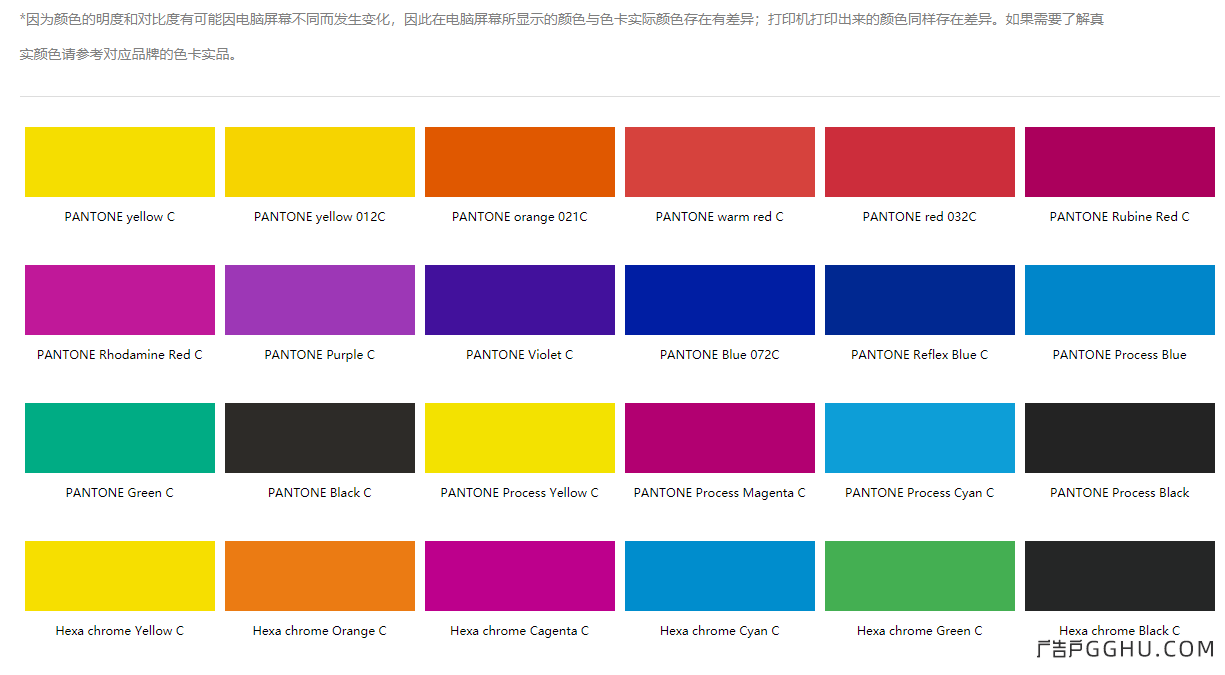Click the 'PANTONE Process Magenta C' label
This screenshot has height=675, width=1225.
(x=720, y=493)
